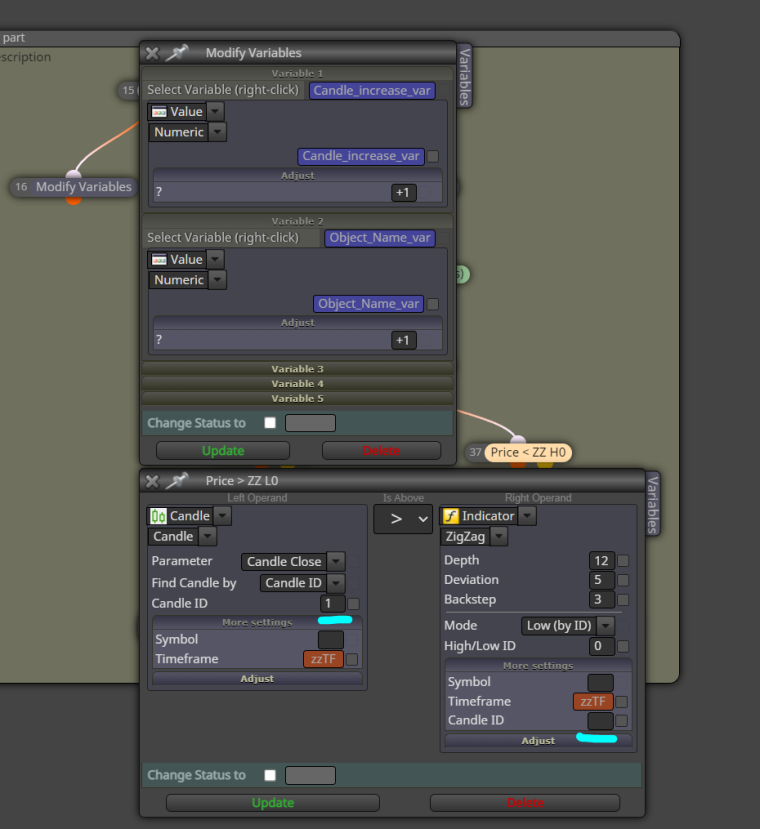Toggle checkbox beside Object_Name_var value
This screenshot has height=829, width=760.
(433, 304)
